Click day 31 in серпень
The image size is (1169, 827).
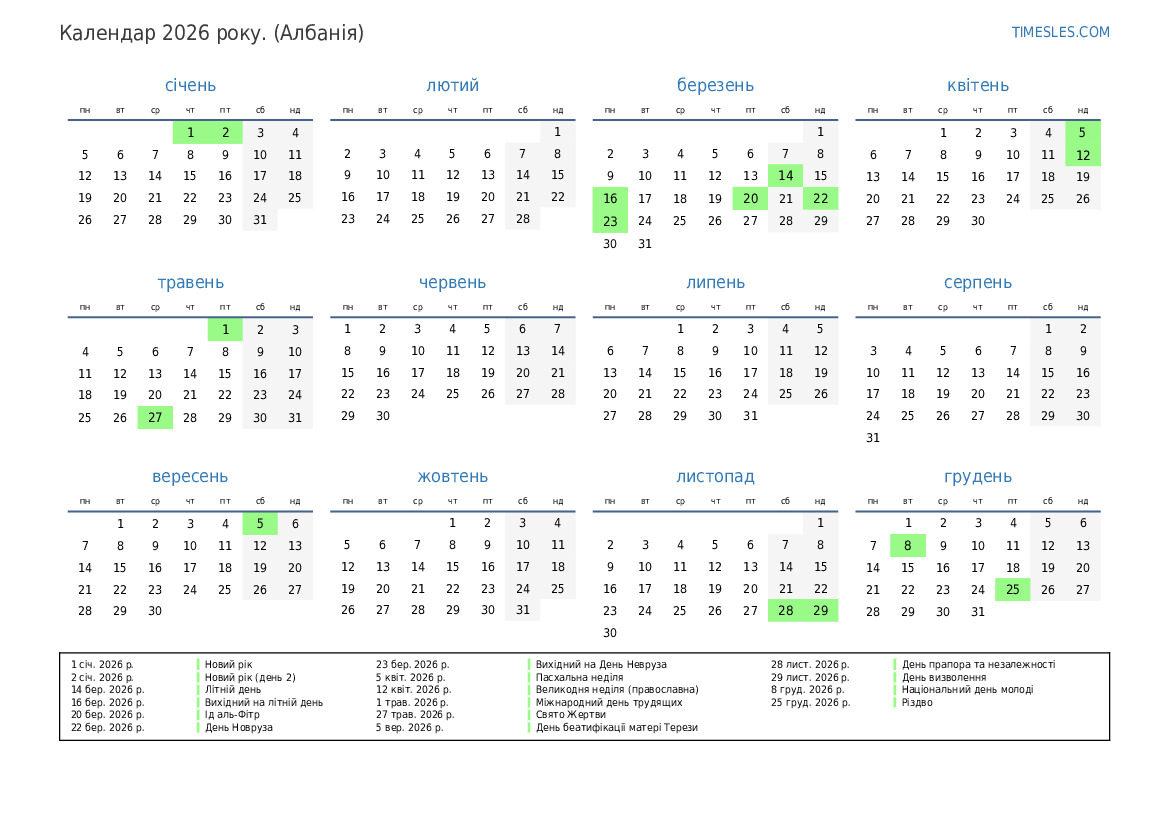[x=873, y=437]
